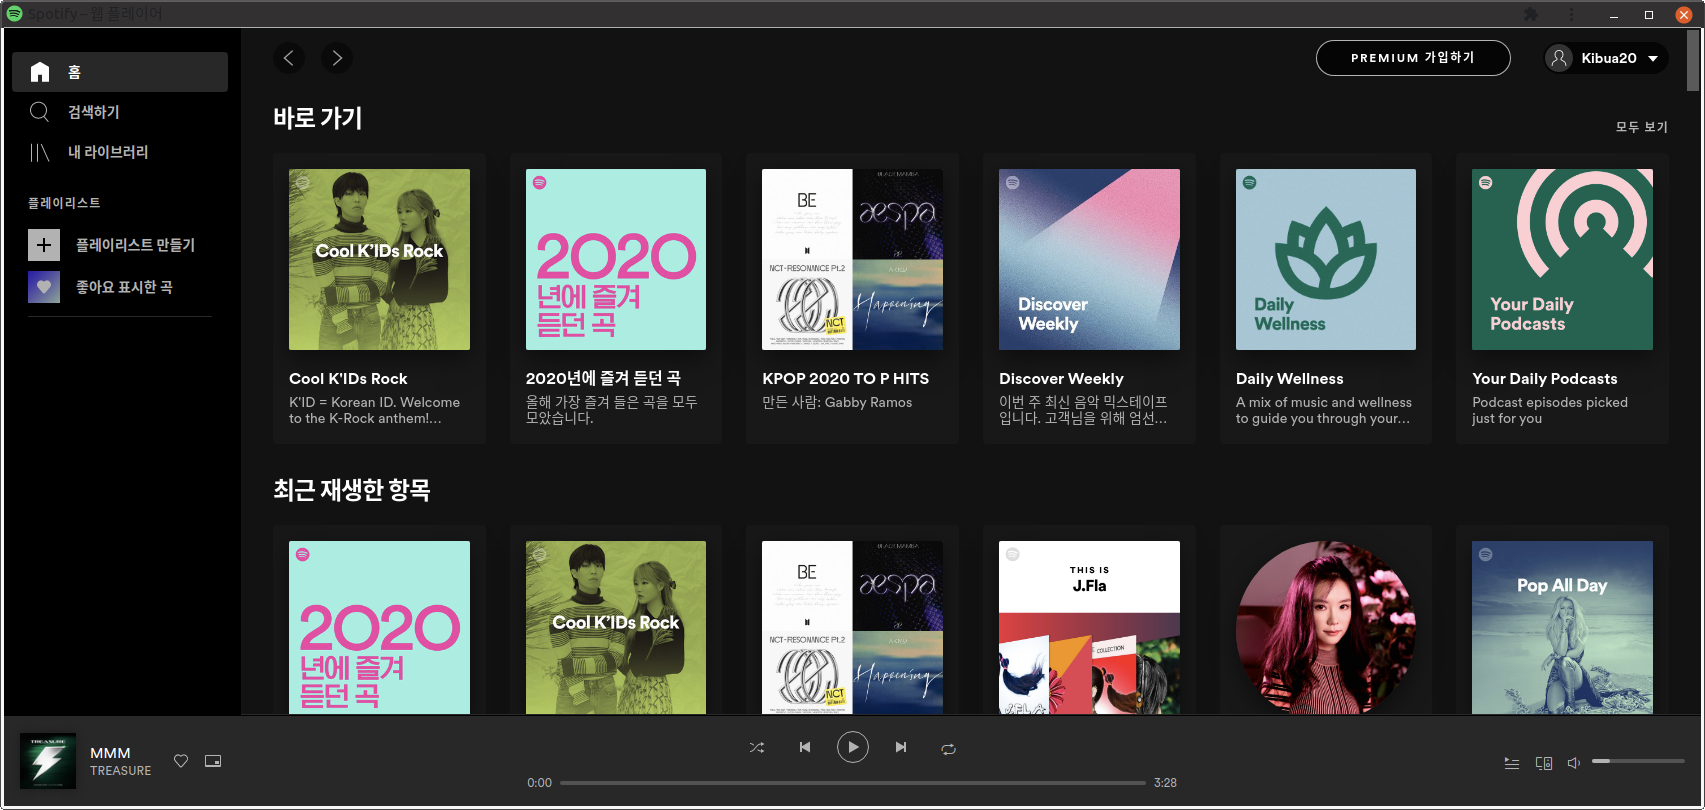Click the MMM song title

click(x=110, y=753)
